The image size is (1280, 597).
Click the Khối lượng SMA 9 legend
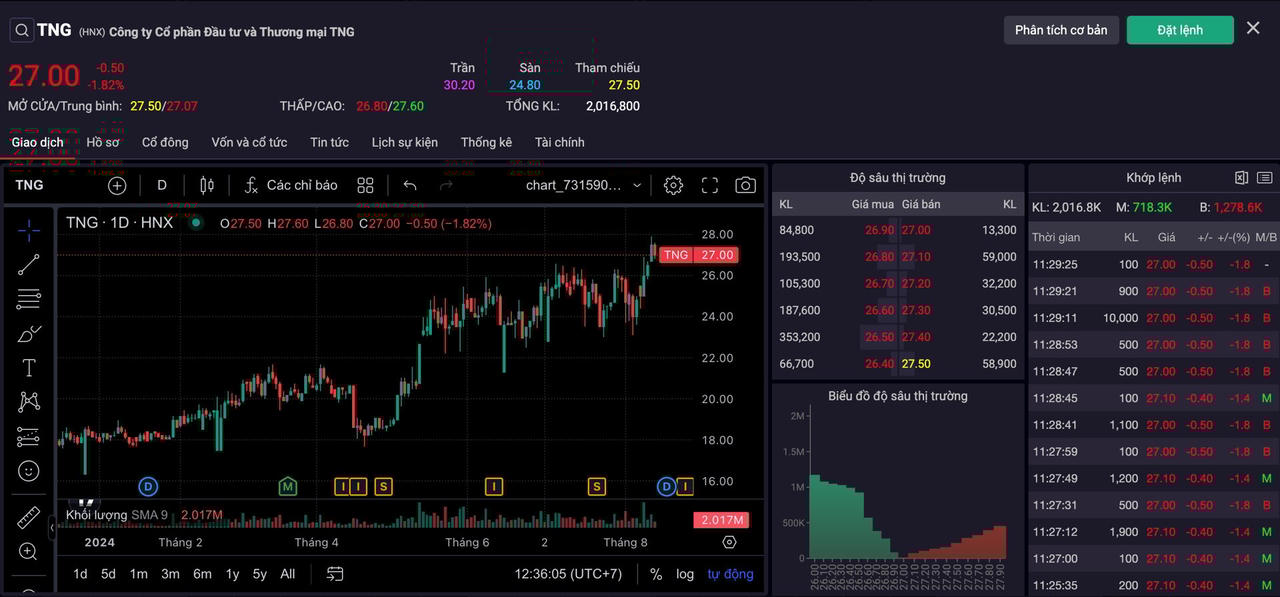tap(117, 515)
